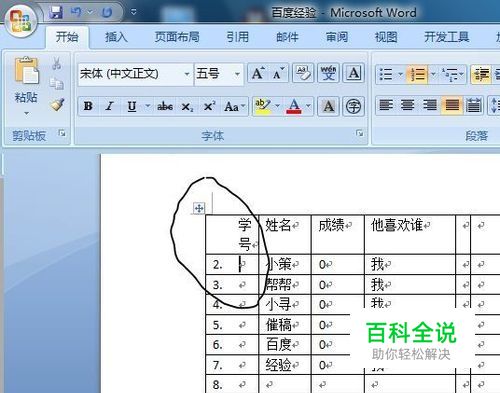Open the 页面布局 ribbon tab
This screenshot has width=500, height=393.
[x=177, y=37]
